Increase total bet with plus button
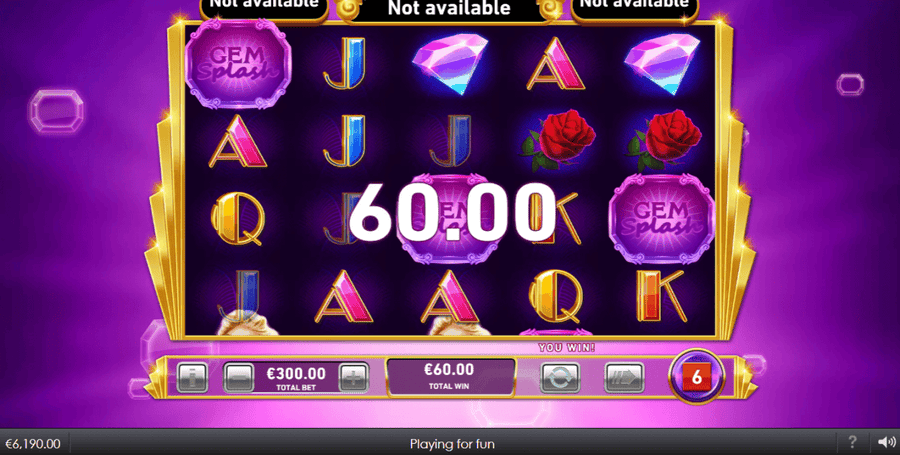 (354, 378)
